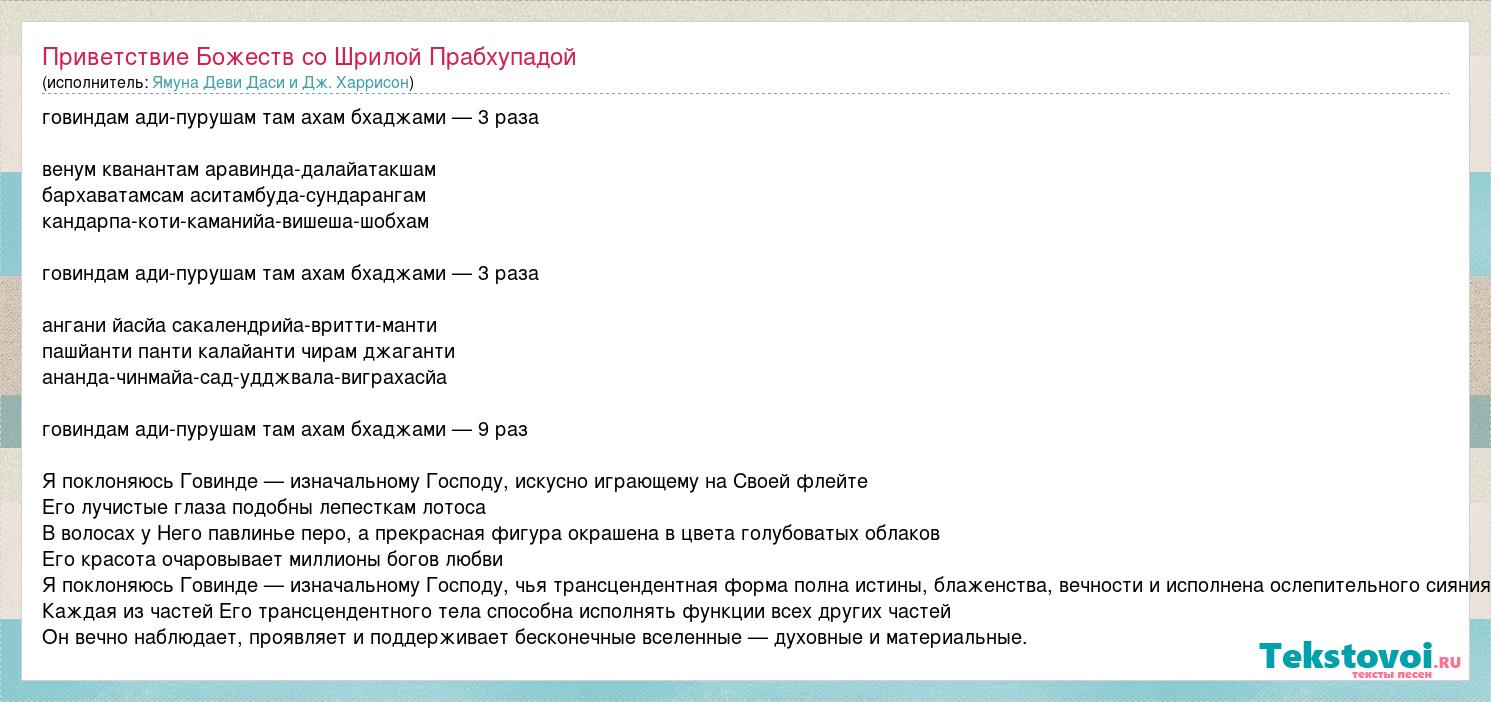Click the Tekstovoi.ru logo
The height and width of the screenshot is (702, 1491).
tap(1360, 659)
